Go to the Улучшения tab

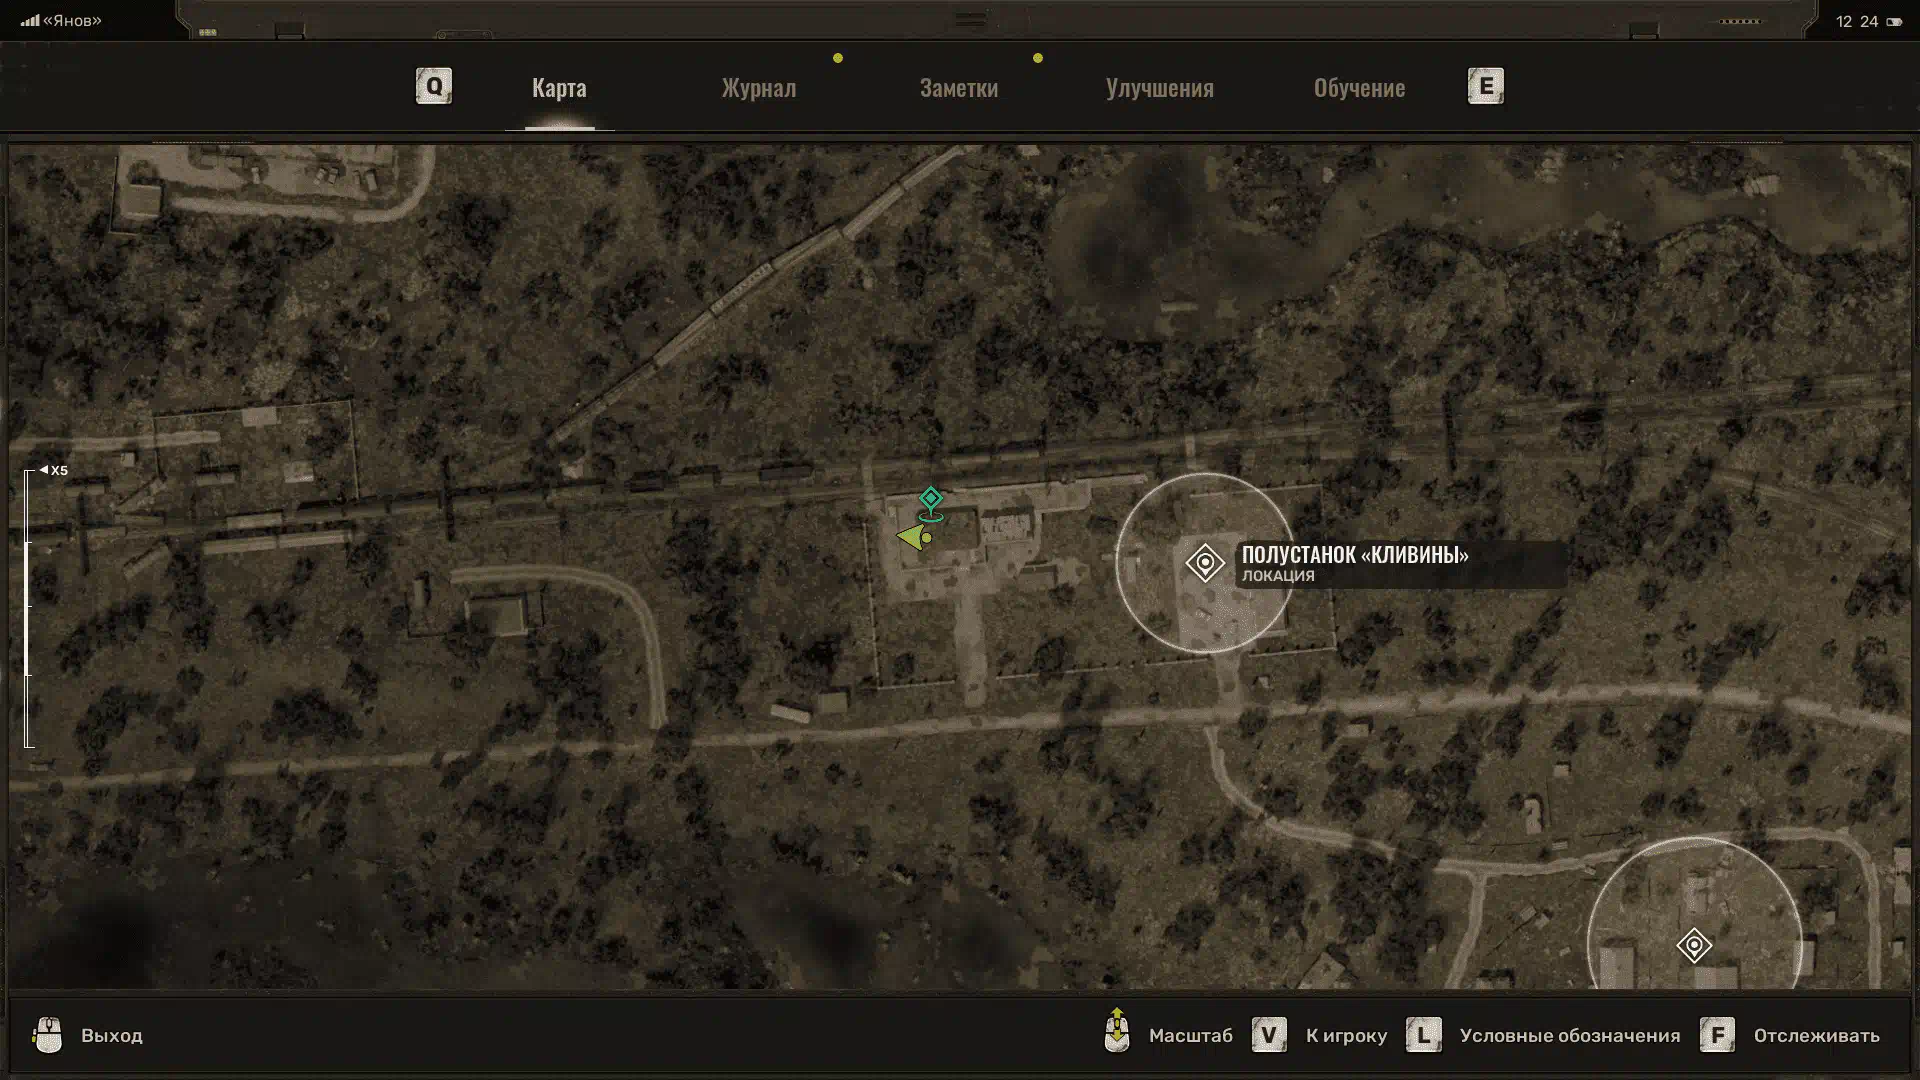1159,88
